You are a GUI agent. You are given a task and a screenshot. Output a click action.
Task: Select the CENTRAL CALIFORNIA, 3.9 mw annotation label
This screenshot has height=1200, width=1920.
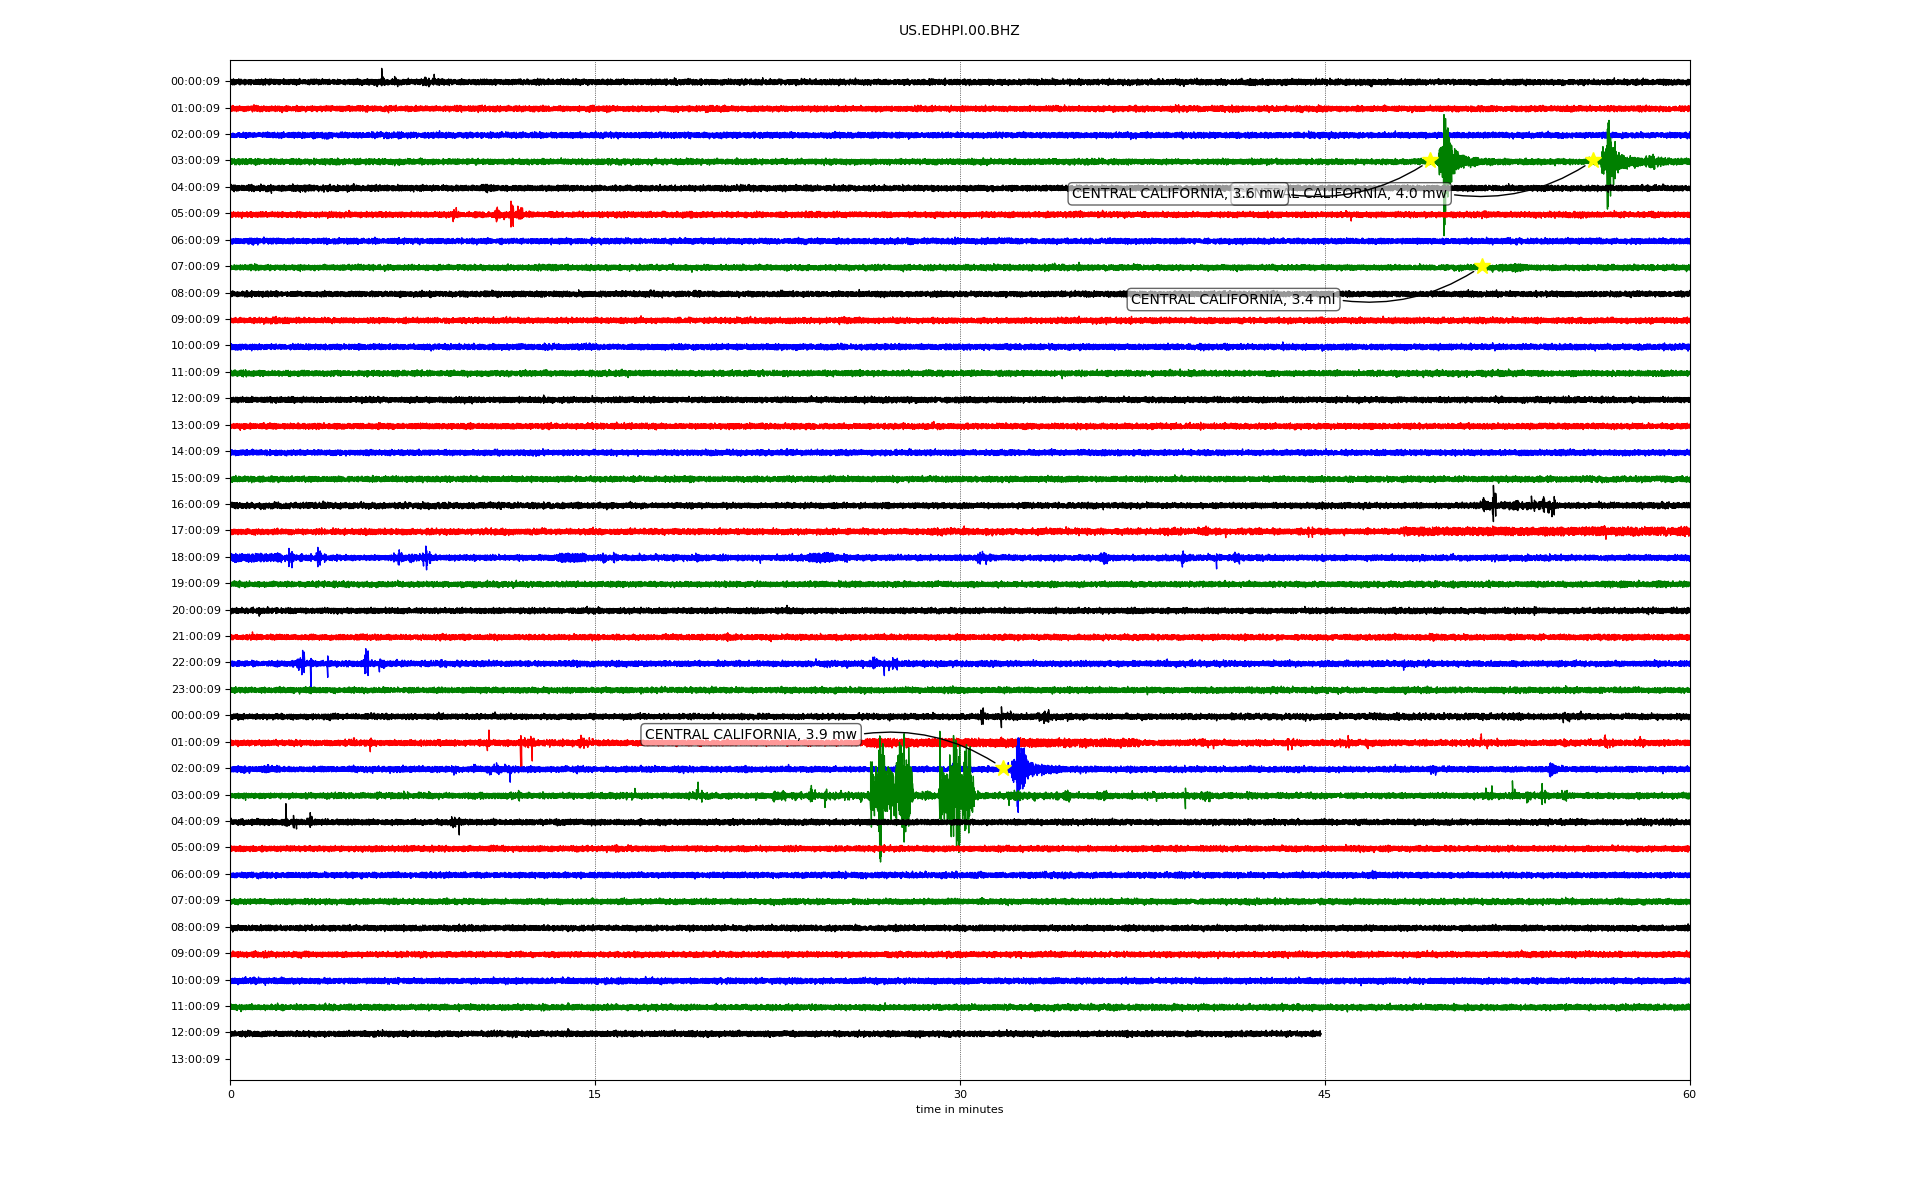(750, 734)
